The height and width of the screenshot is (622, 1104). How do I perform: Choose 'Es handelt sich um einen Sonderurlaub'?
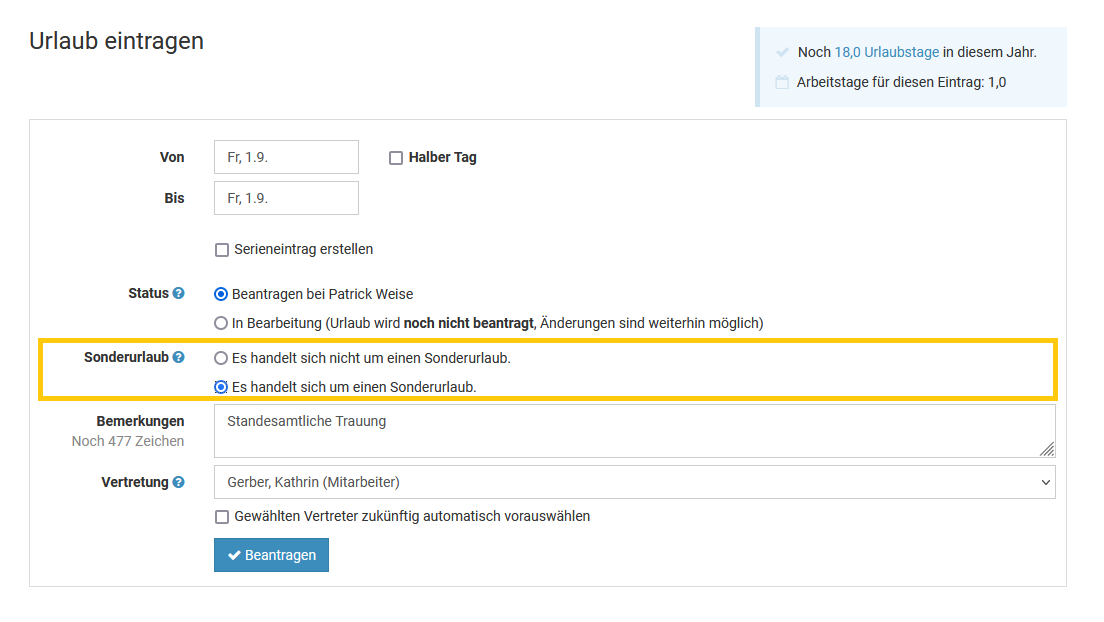221,387
